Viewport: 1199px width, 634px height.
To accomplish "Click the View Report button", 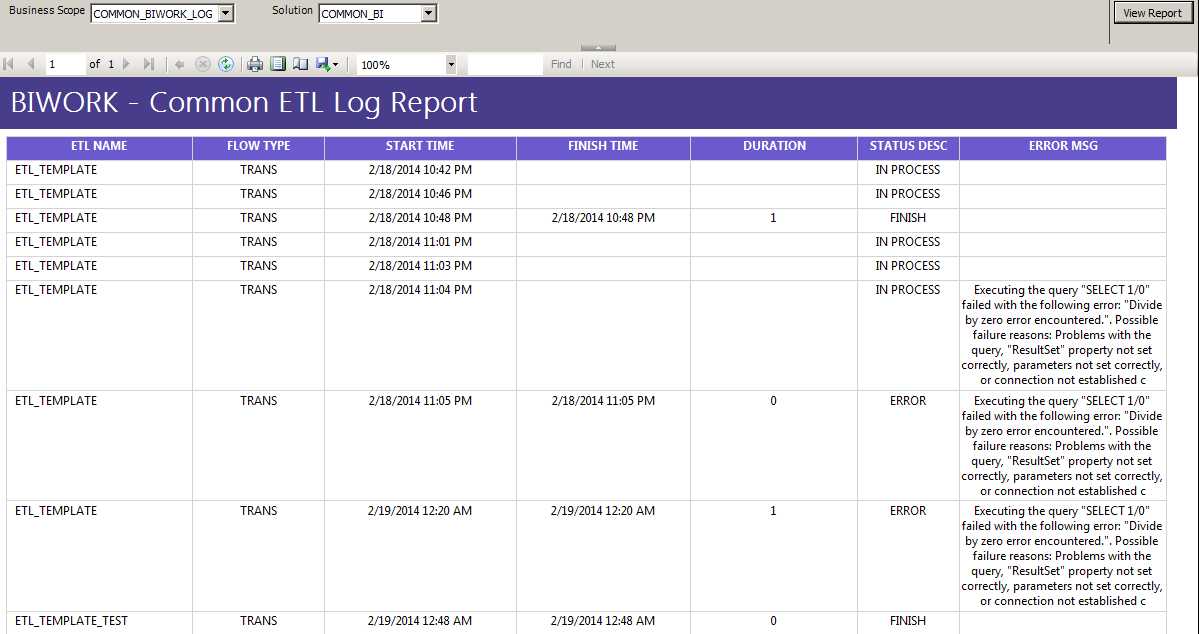I will (1152, 13).
